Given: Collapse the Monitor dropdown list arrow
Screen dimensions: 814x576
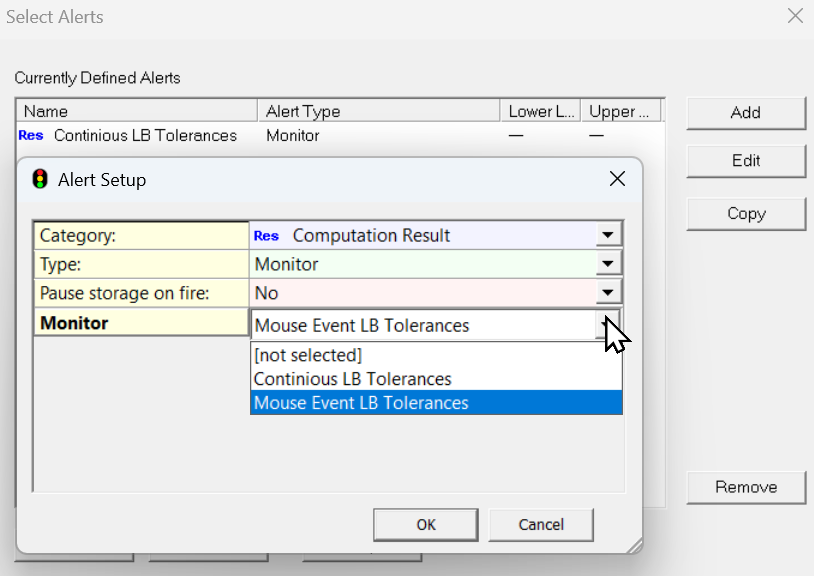Looking at the screenshot, I should click(607, 324).
